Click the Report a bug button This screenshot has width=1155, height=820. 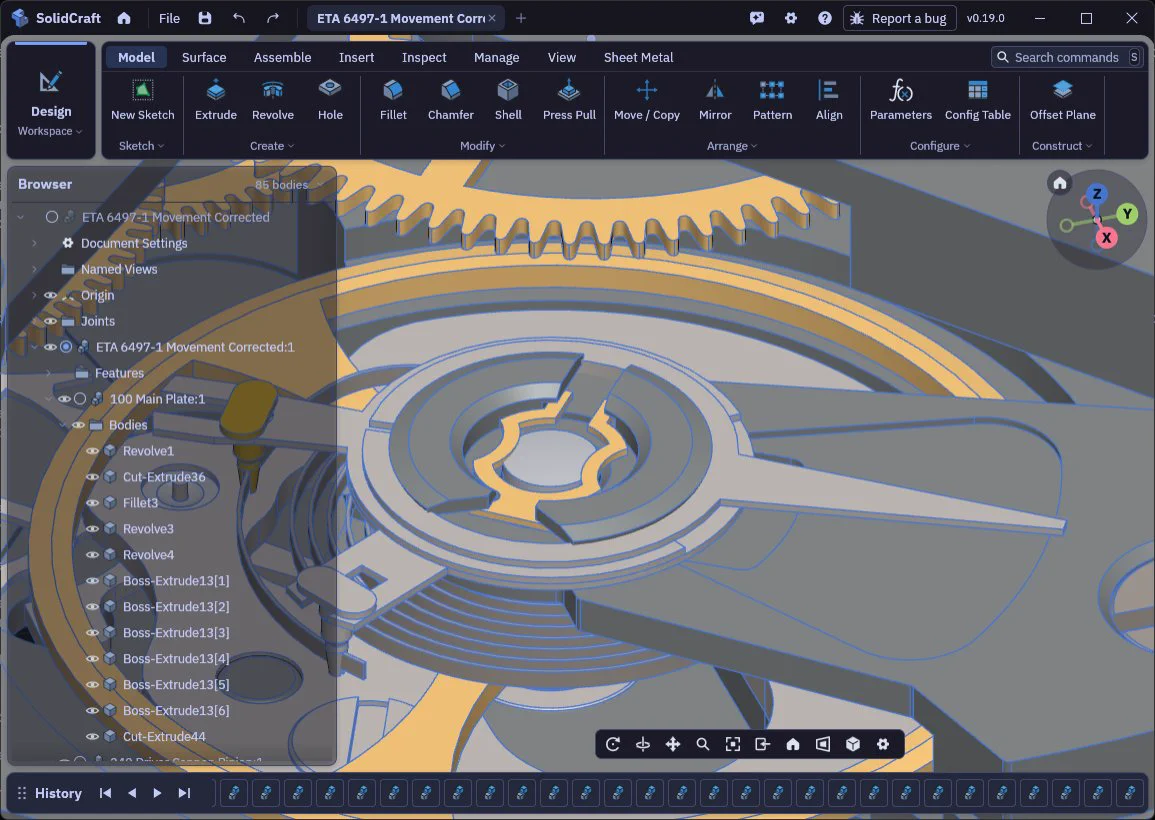[x=899, y=18]
